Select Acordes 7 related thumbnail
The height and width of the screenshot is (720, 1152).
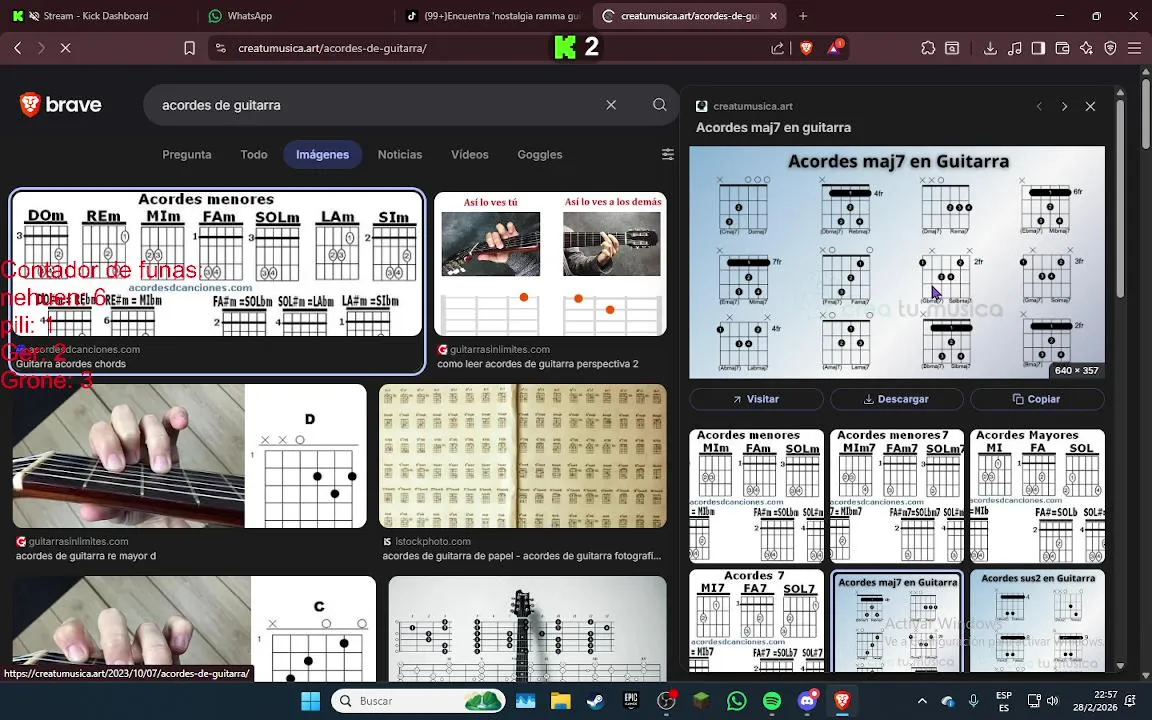pos(756,621)
